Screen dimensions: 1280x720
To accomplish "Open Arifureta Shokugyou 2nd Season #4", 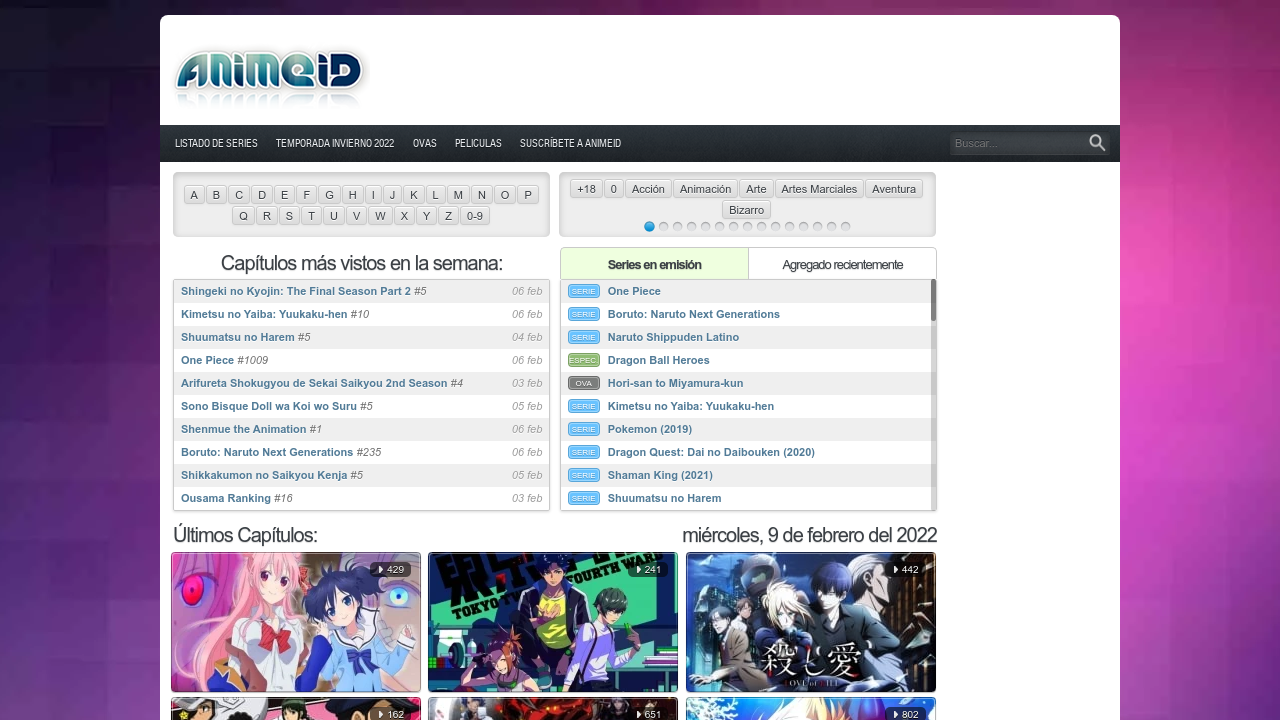I will pos(322,383).
